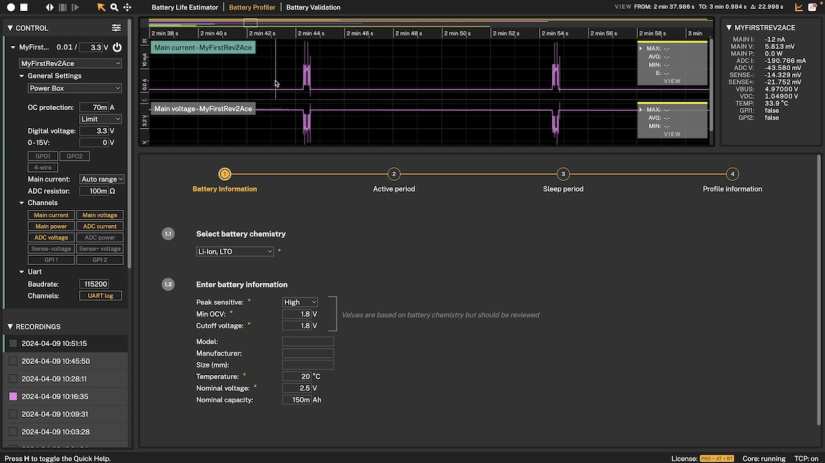The width and height of the screenshot is (825, 463).
Task: Click the GPO2 button
Action: (x=75, y=156)
